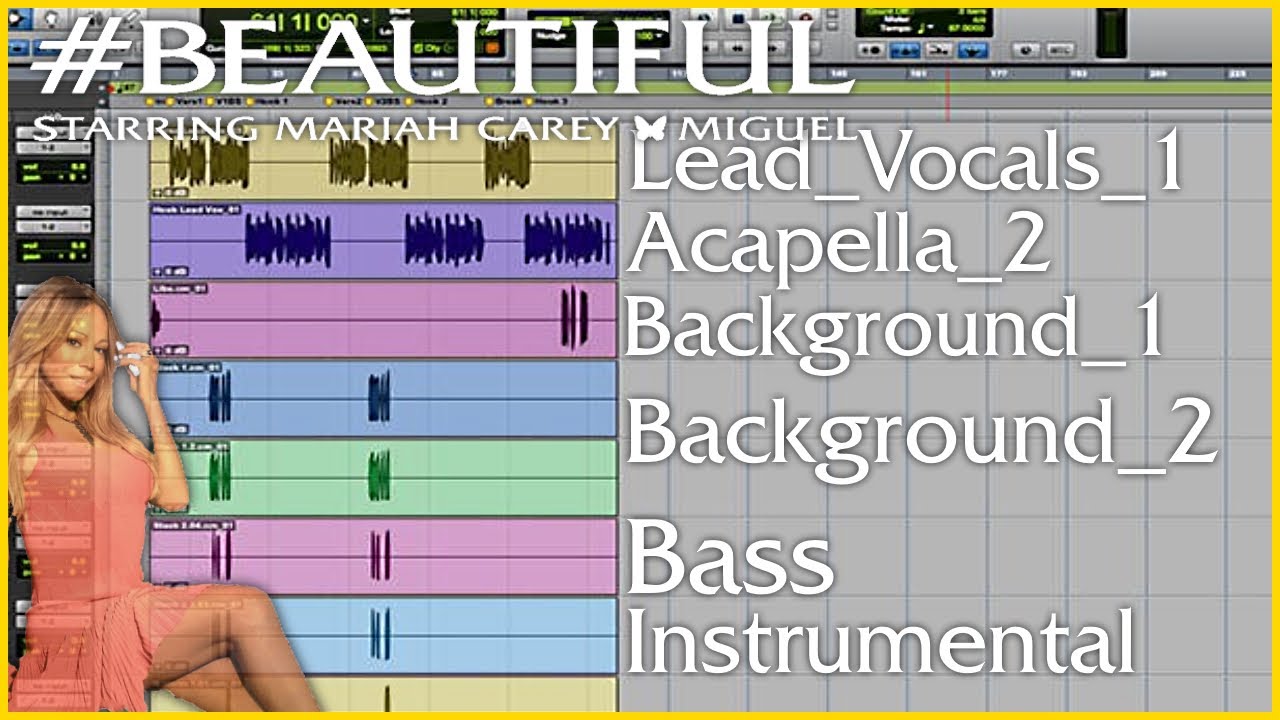Toggle the Wait for Note MIDI button
This screenshot has width=1280, height=720.
[x=871, y=50]
